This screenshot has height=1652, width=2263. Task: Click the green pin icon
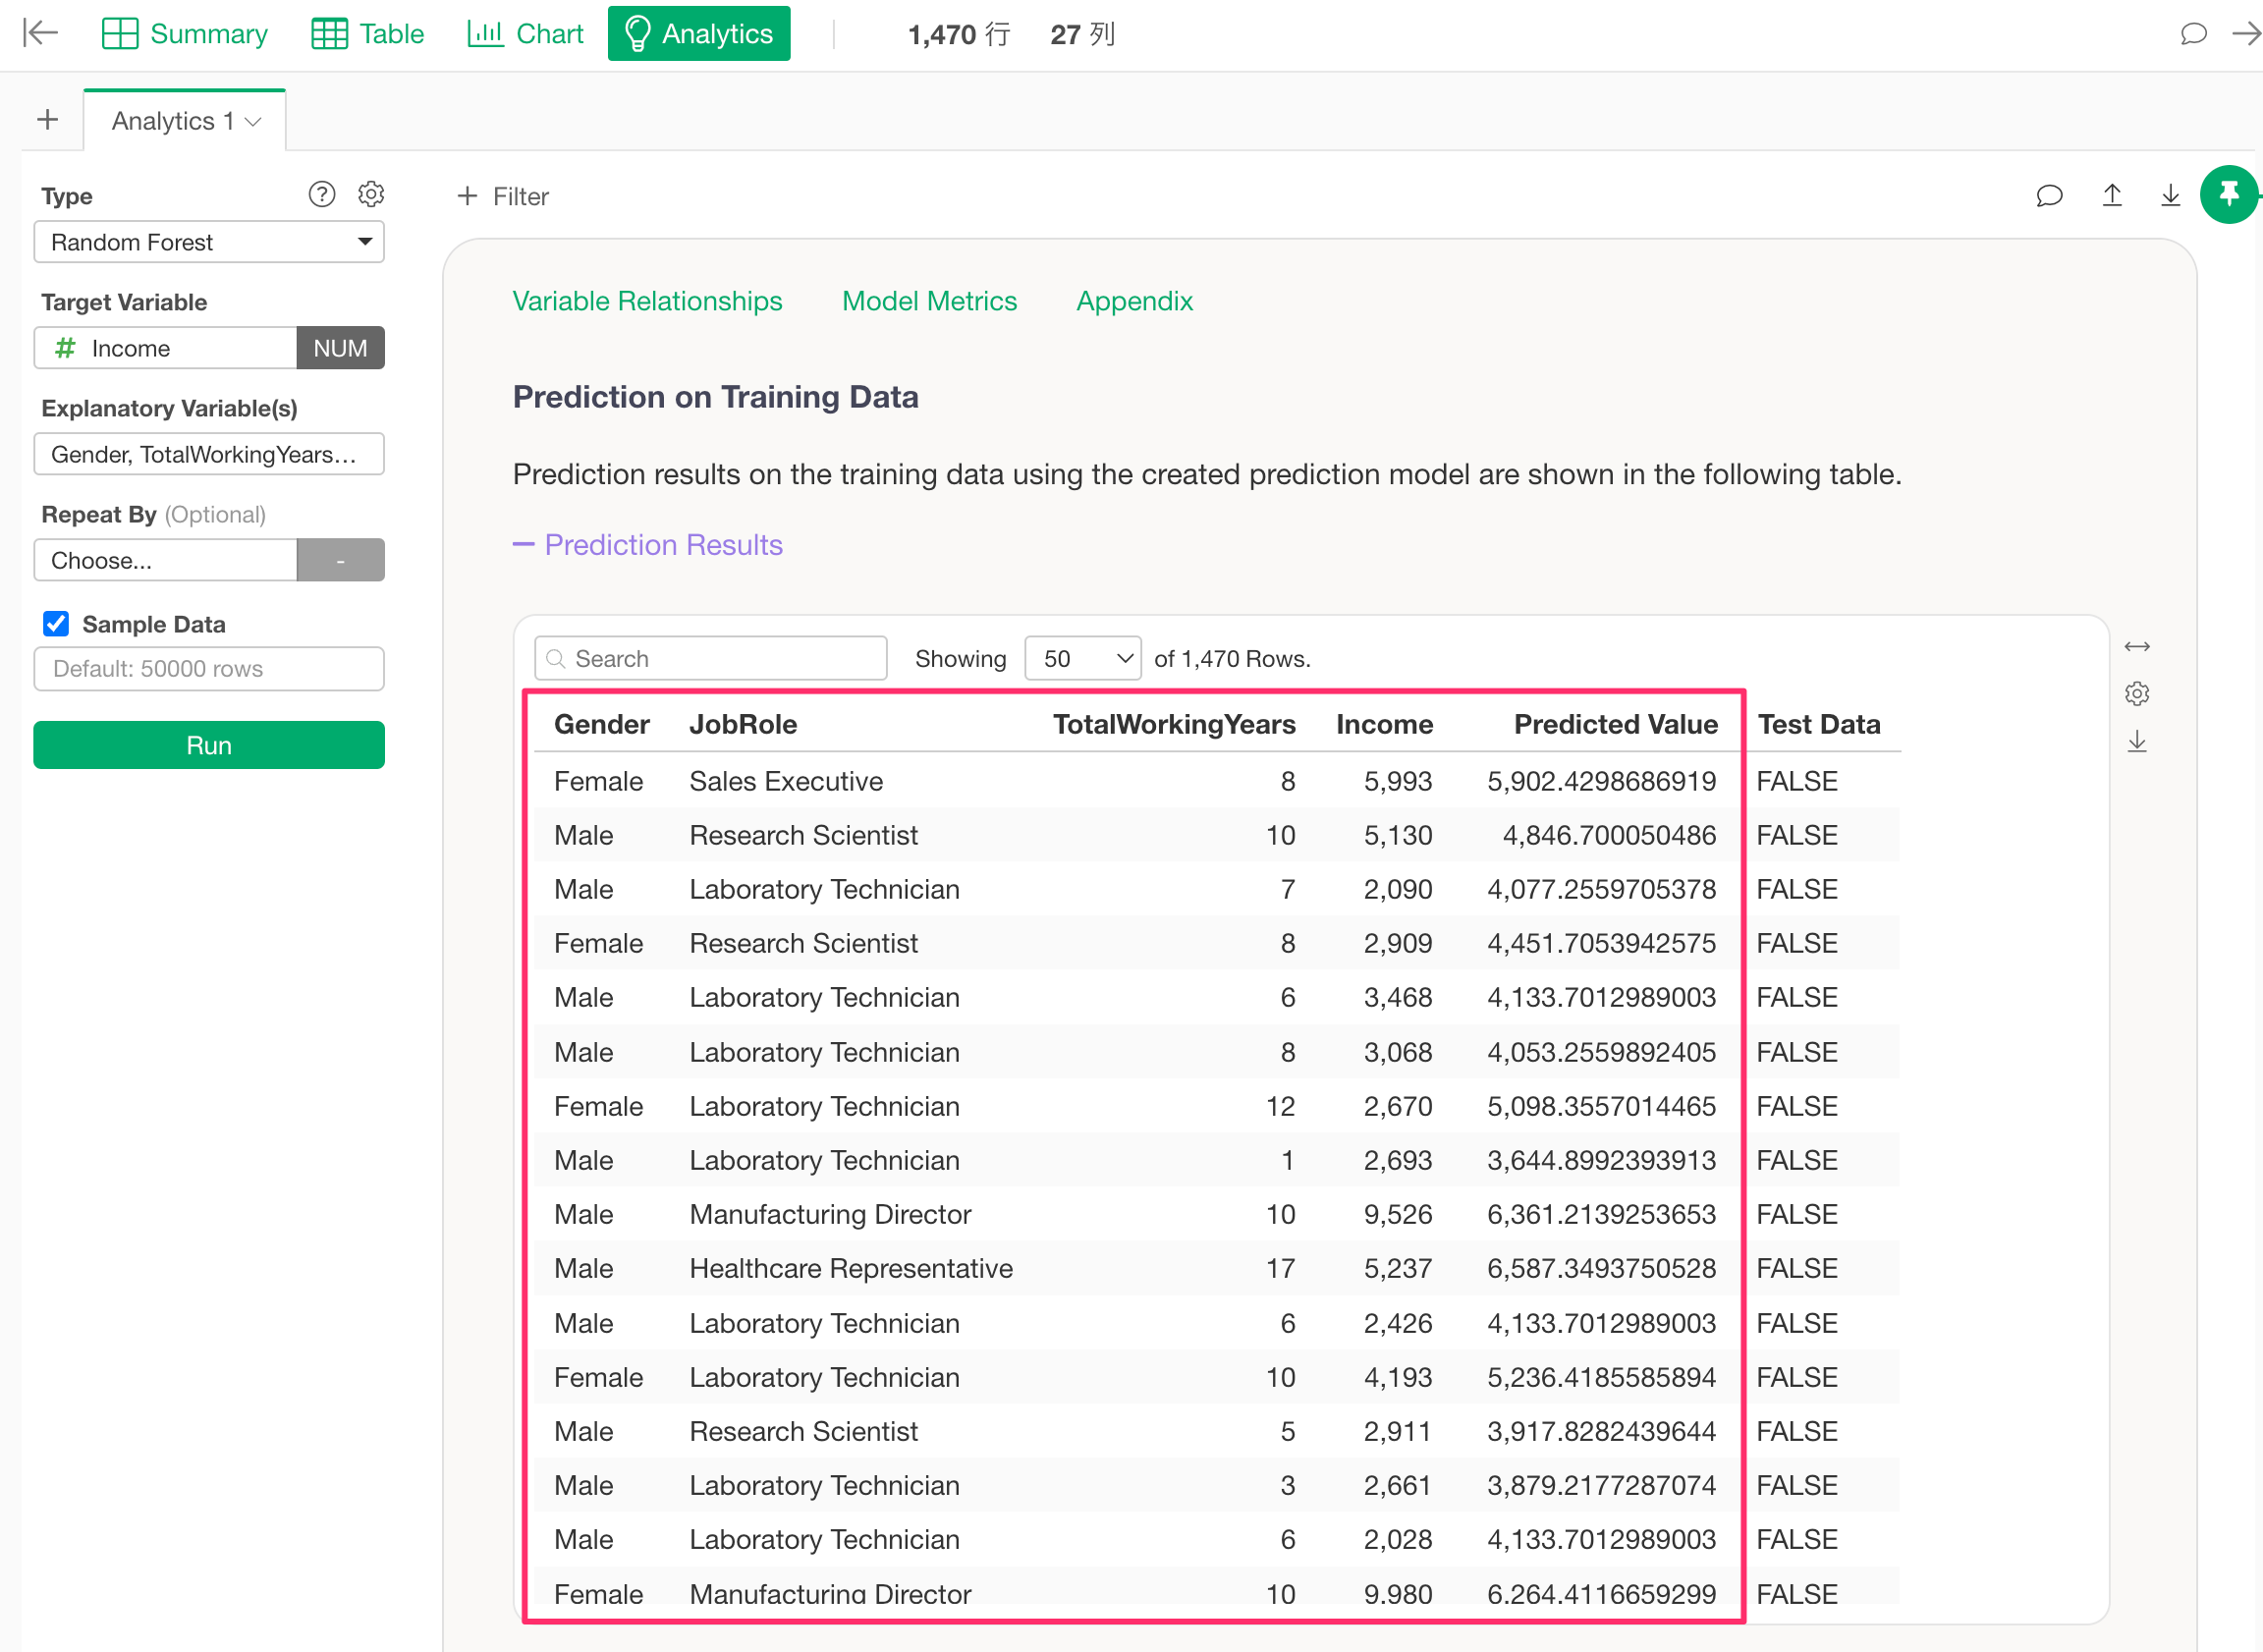click(2228, 194)
